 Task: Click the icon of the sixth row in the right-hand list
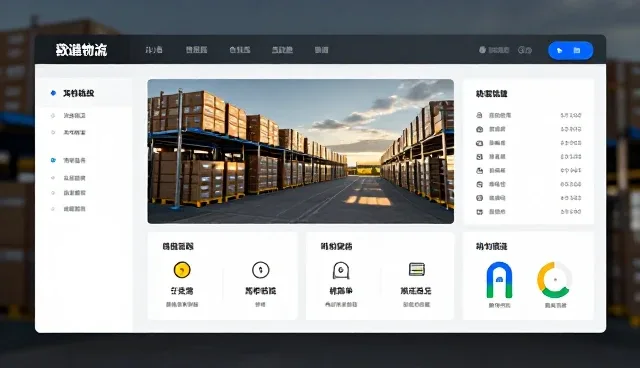click(480, 184)
